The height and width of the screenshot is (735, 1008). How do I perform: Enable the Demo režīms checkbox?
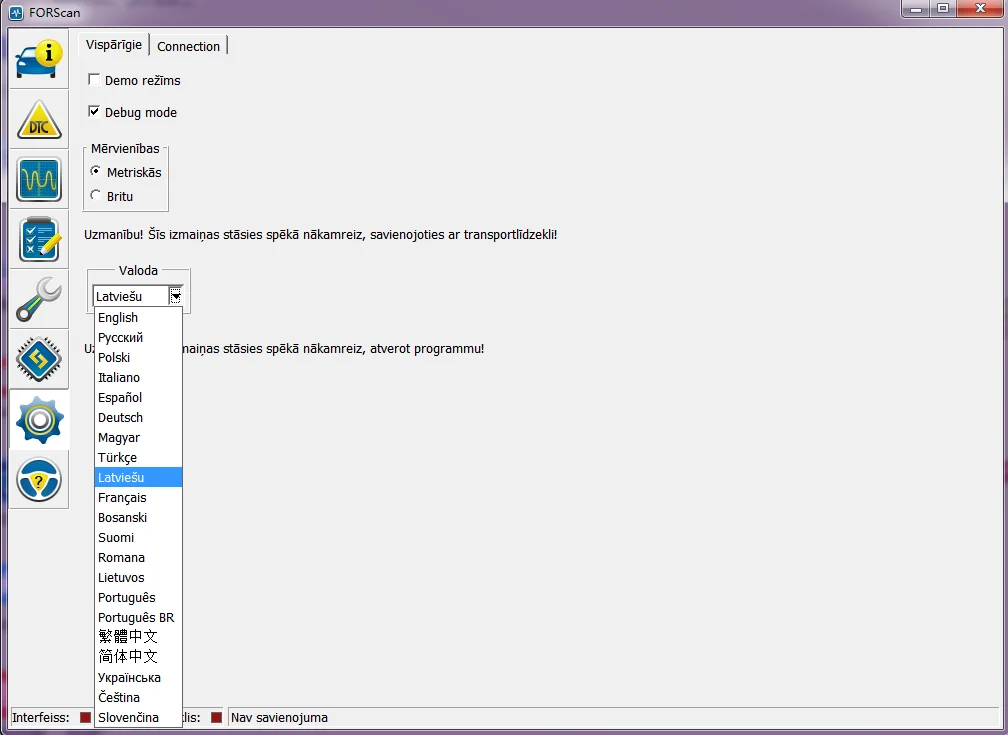(94, 79)
